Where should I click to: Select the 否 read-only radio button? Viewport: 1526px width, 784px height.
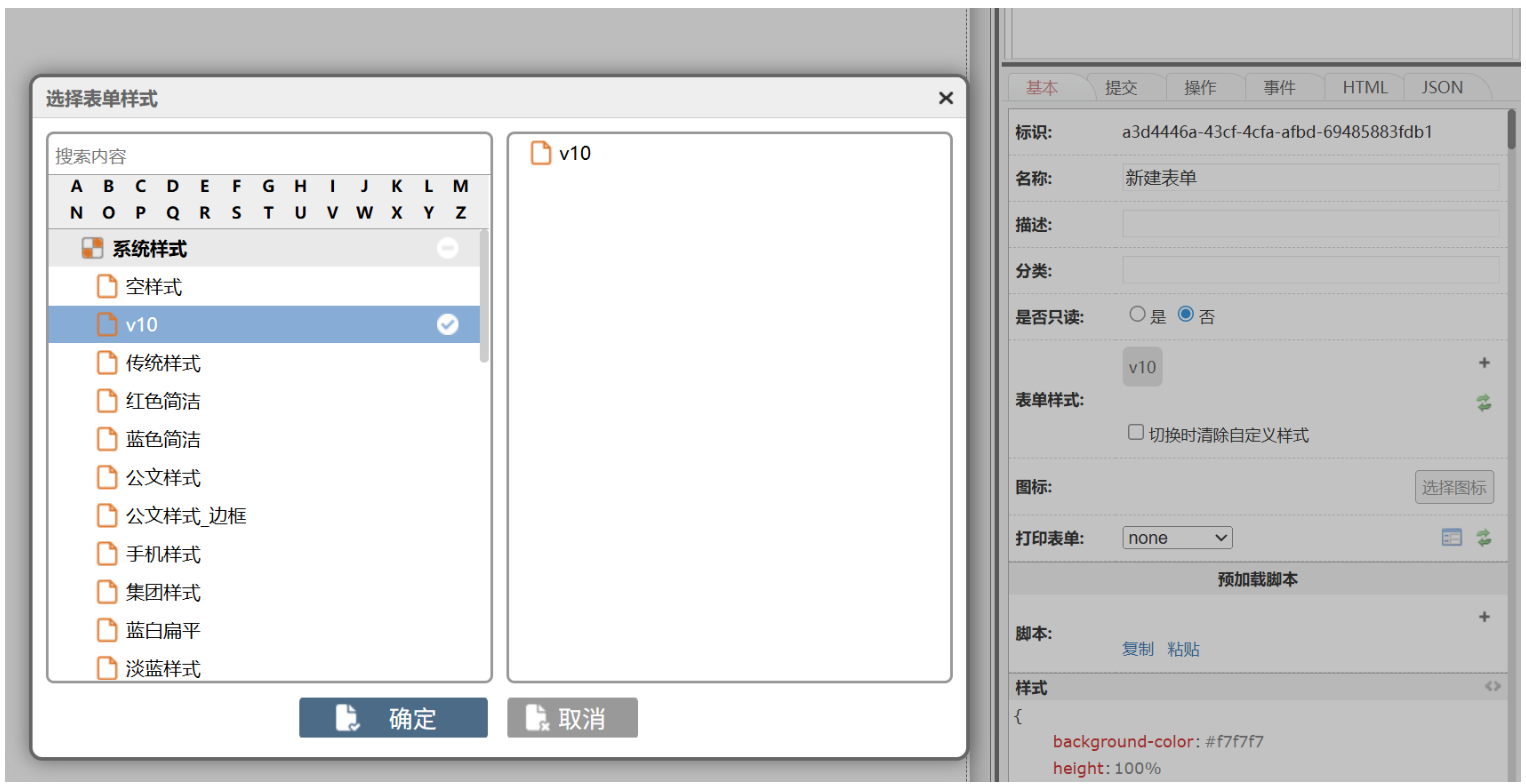[x=1186, y=314]
